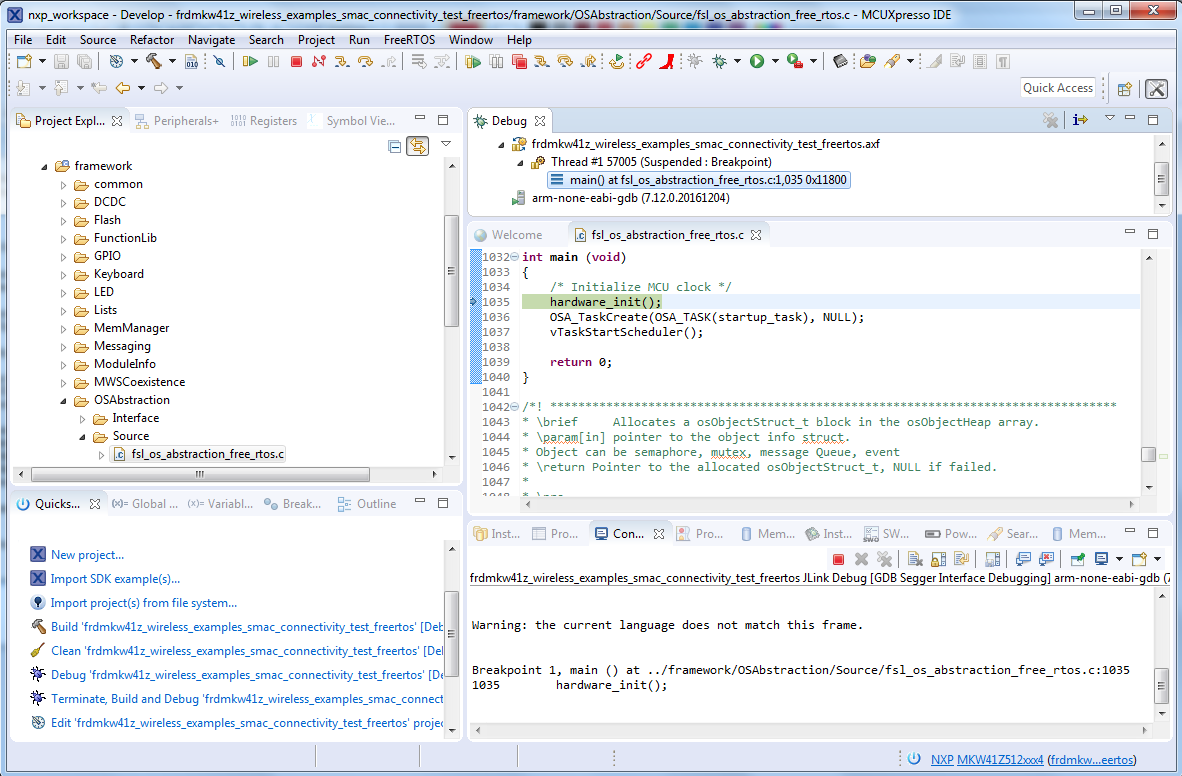Click the hammer Build icon
This screenshot has width=1182, height=776.
click(x=153, y=62)
